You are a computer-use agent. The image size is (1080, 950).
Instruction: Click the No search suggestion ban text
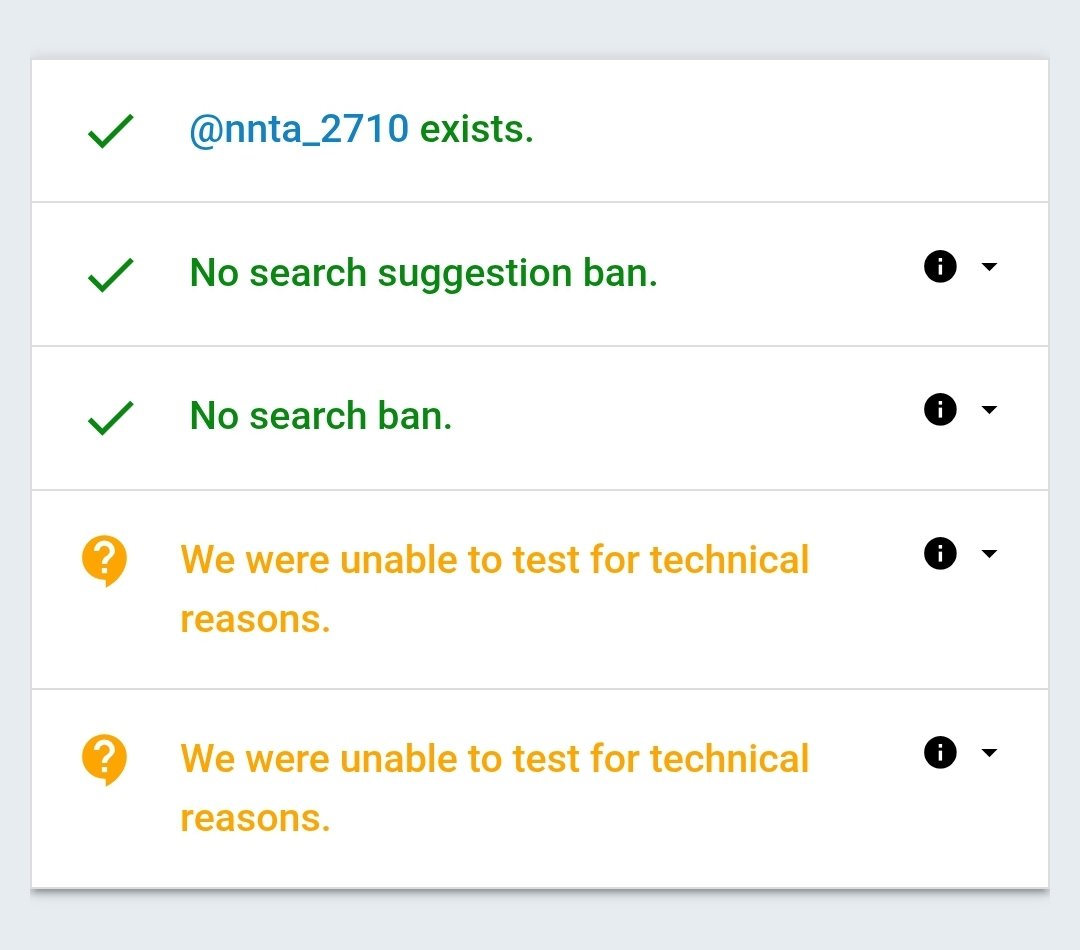click(423, 272)
